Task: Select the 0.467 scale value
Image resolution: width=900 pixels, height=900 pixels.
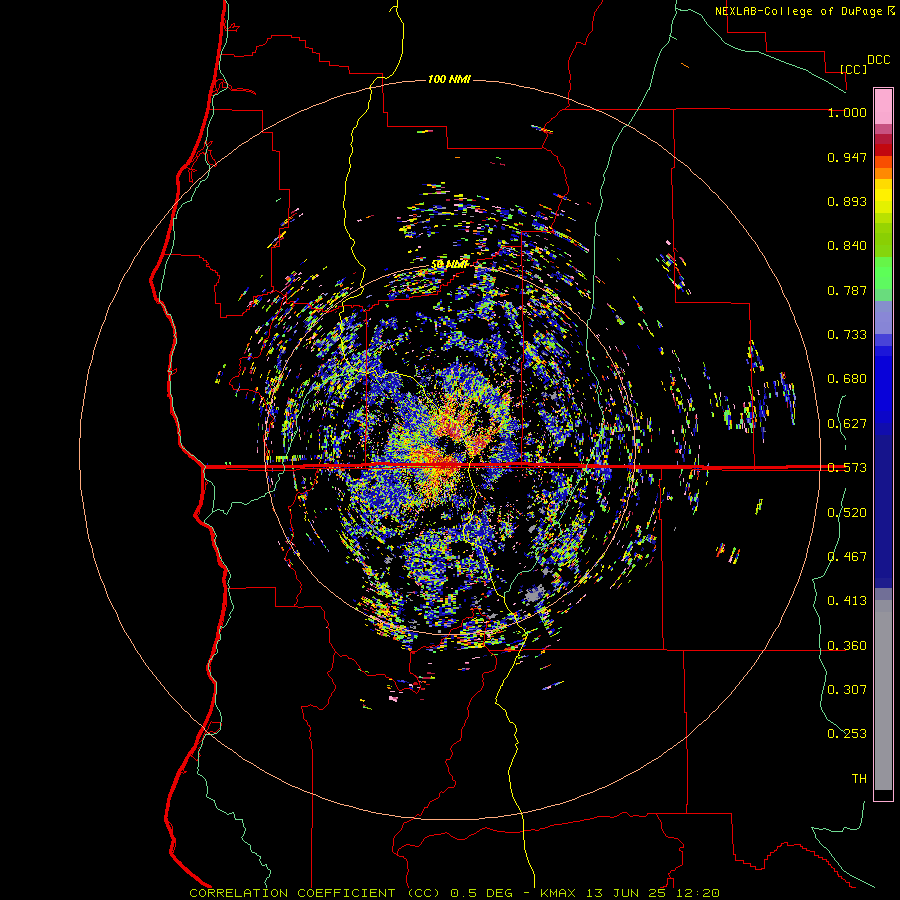Action: click(847, 557)
